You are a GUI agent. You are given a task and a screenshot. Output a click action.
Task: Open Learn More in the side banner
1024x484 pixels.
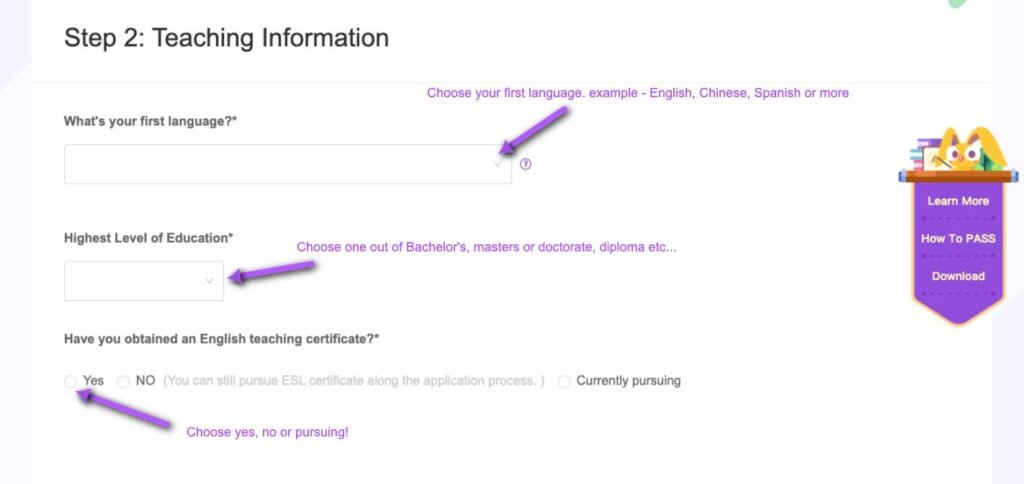pos(957,201)
